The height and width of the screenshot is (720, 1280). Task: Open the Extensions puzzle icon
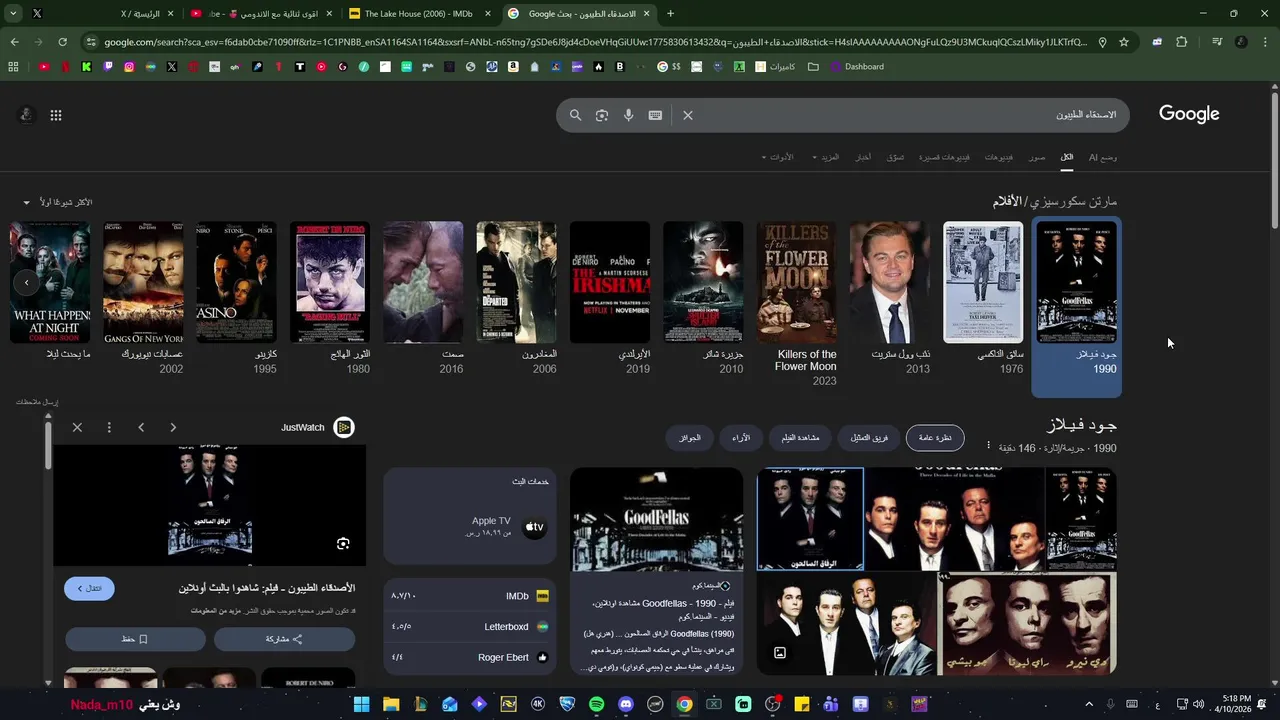coord(1182,42)
